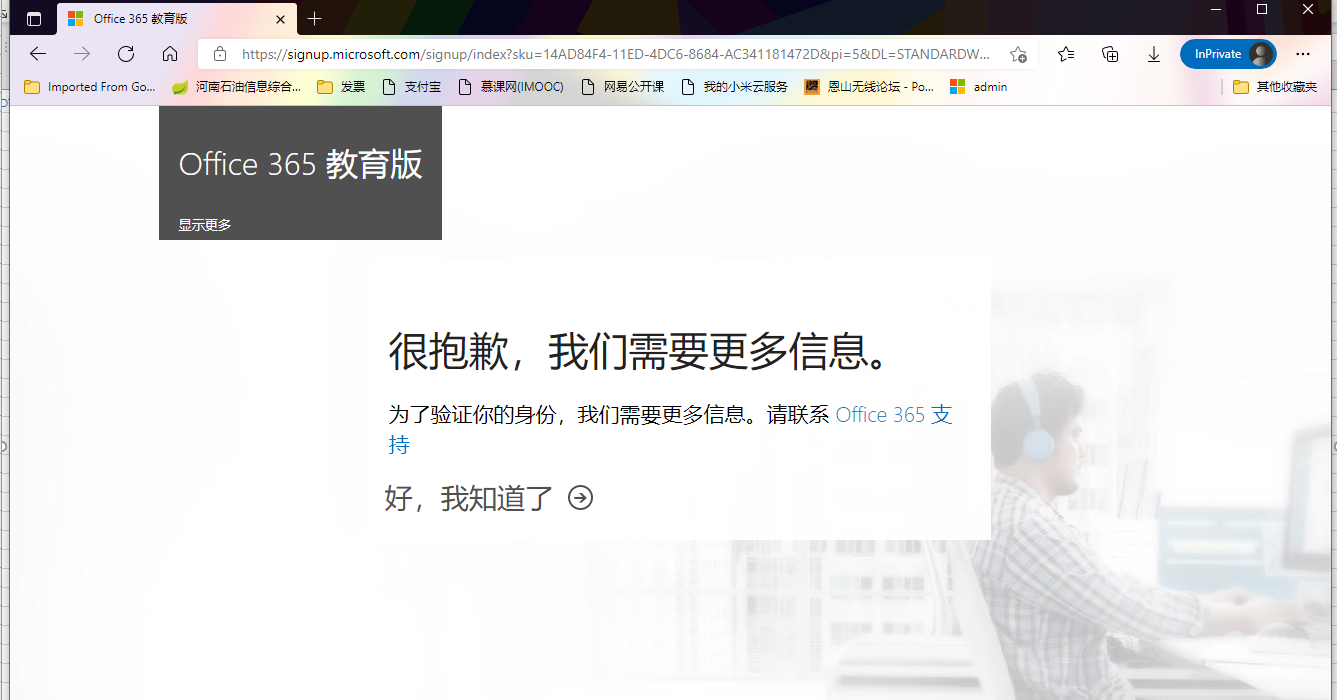The height and width of the screenshot is (700, 1337).
Task: Go to the Home page icon
Action: click(x=170, y=54)
